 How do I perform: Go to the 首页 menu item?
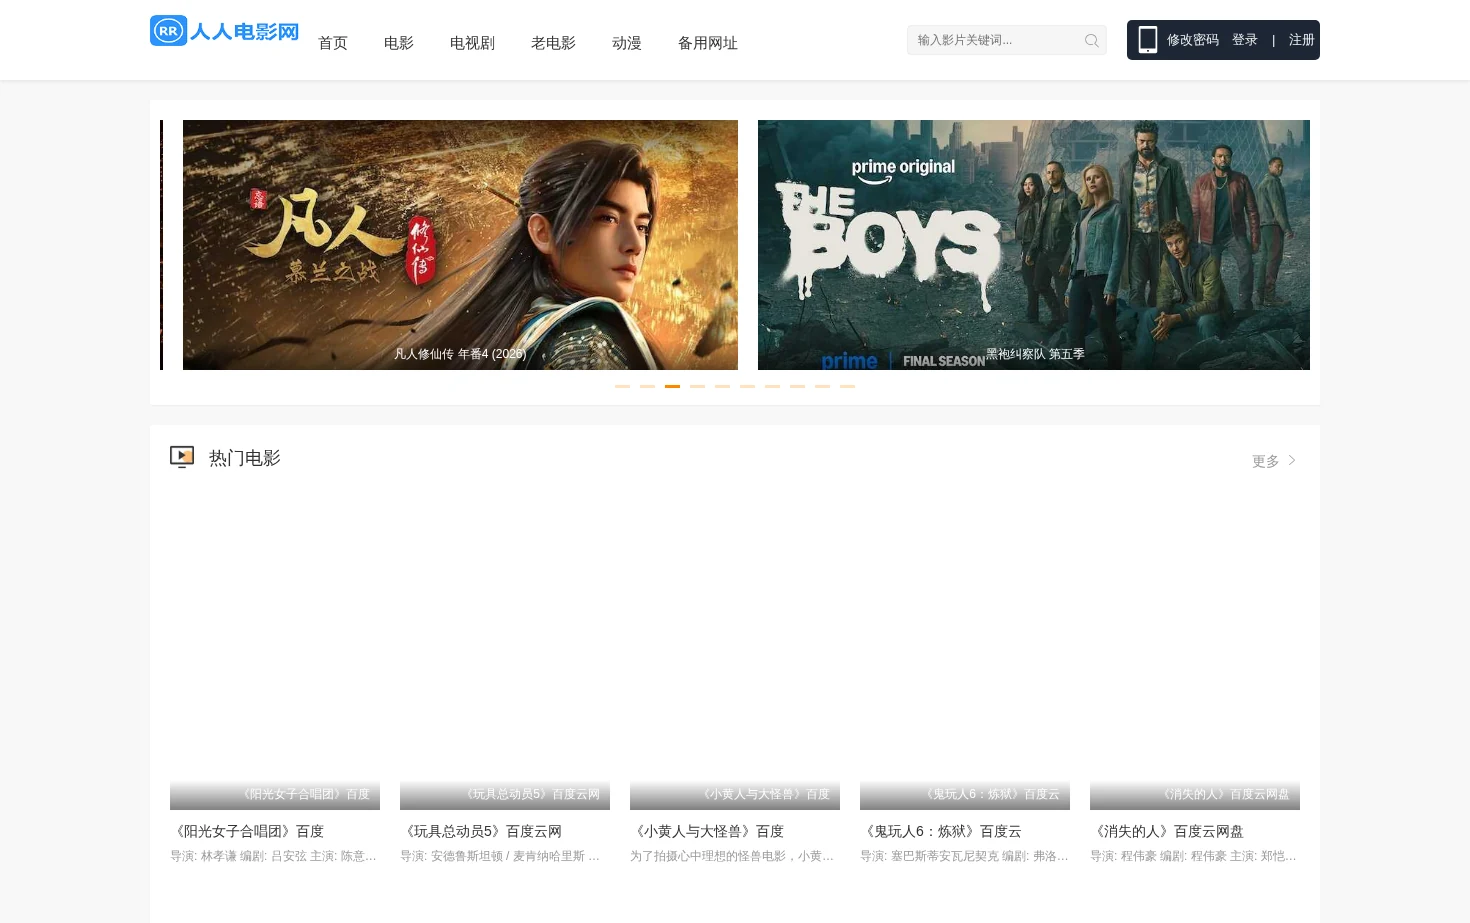[333, 43]
